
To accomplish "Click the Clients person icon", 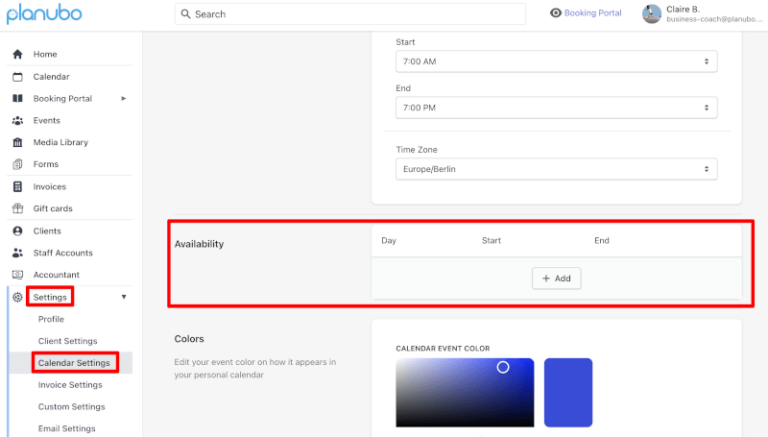I will [x=17, y=231].
